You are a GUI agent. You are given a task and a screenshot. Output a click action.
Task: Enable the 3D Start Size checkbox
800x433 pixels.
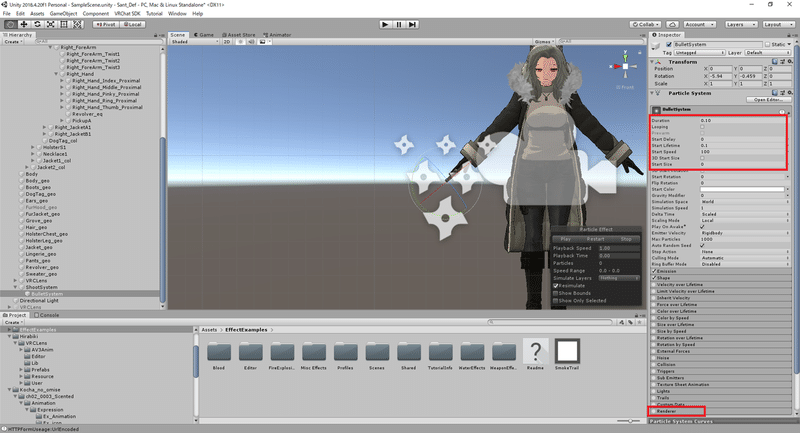(x=702, y=158)
